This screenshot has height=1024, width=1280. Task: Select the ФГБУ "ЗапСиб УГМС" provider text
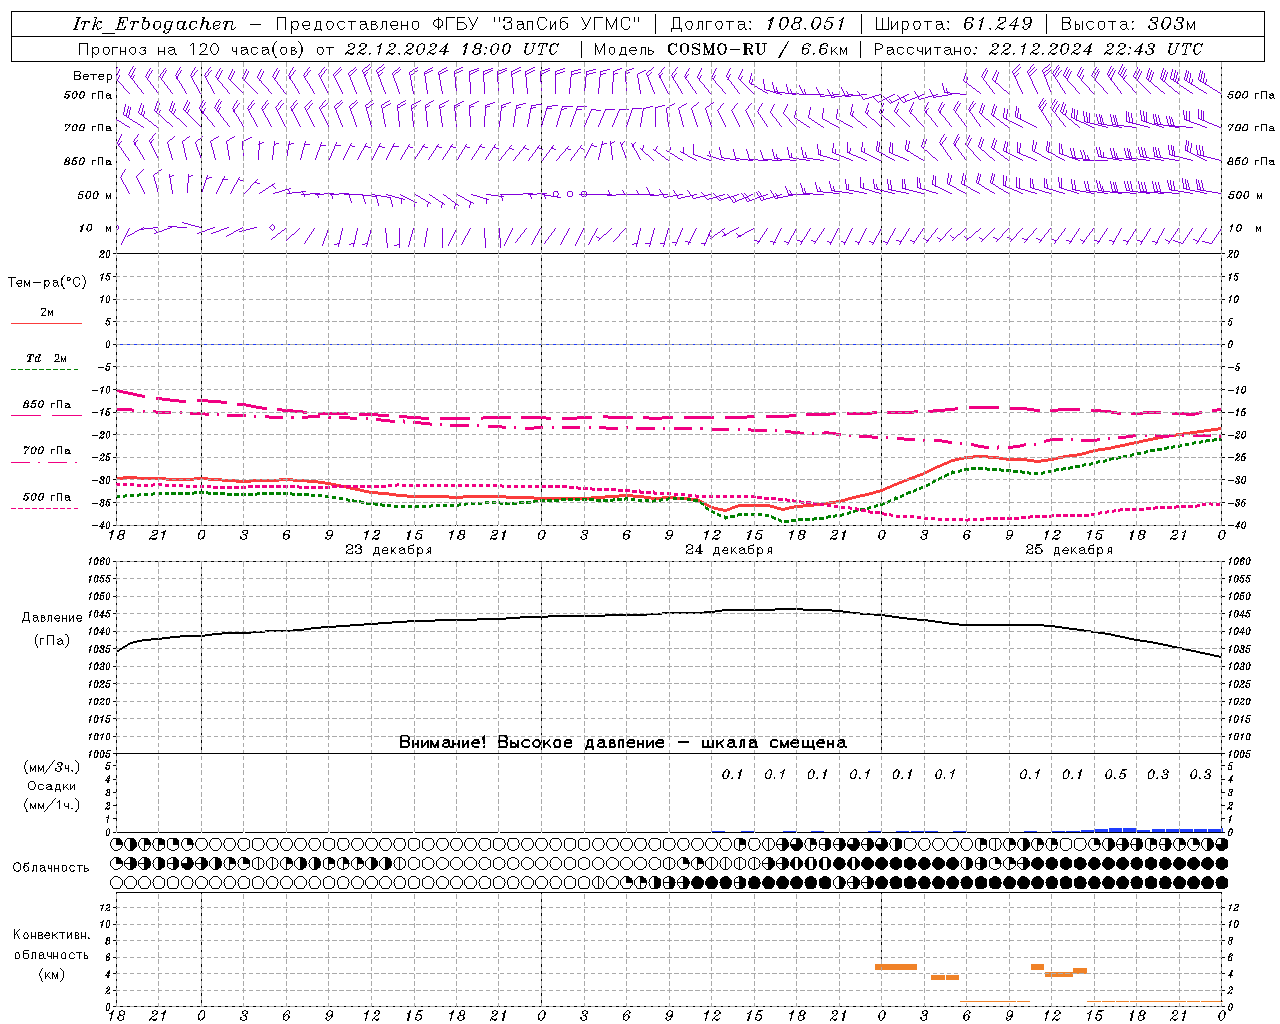534,24
